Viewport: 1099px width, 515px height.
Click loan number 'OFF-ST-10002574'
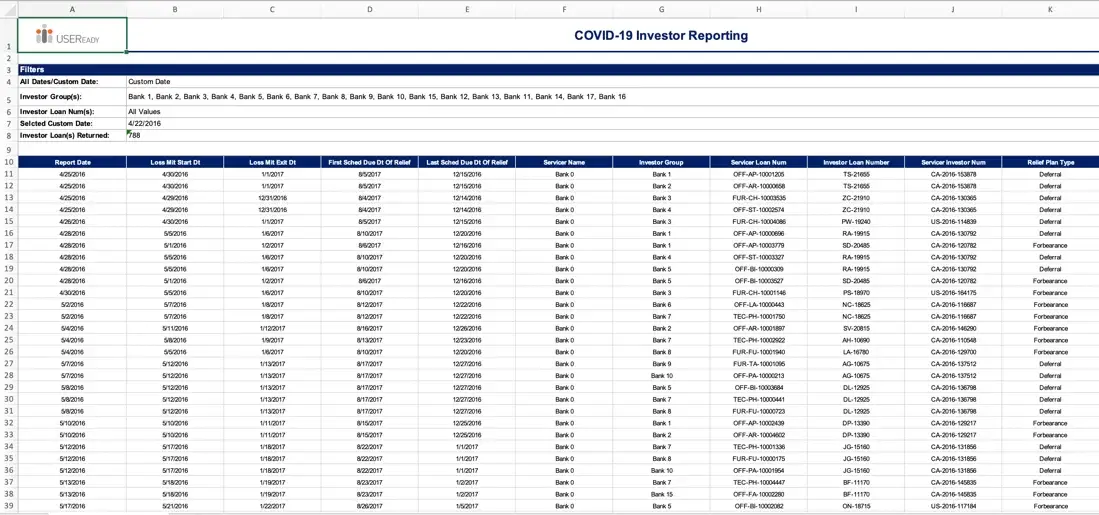758,210
